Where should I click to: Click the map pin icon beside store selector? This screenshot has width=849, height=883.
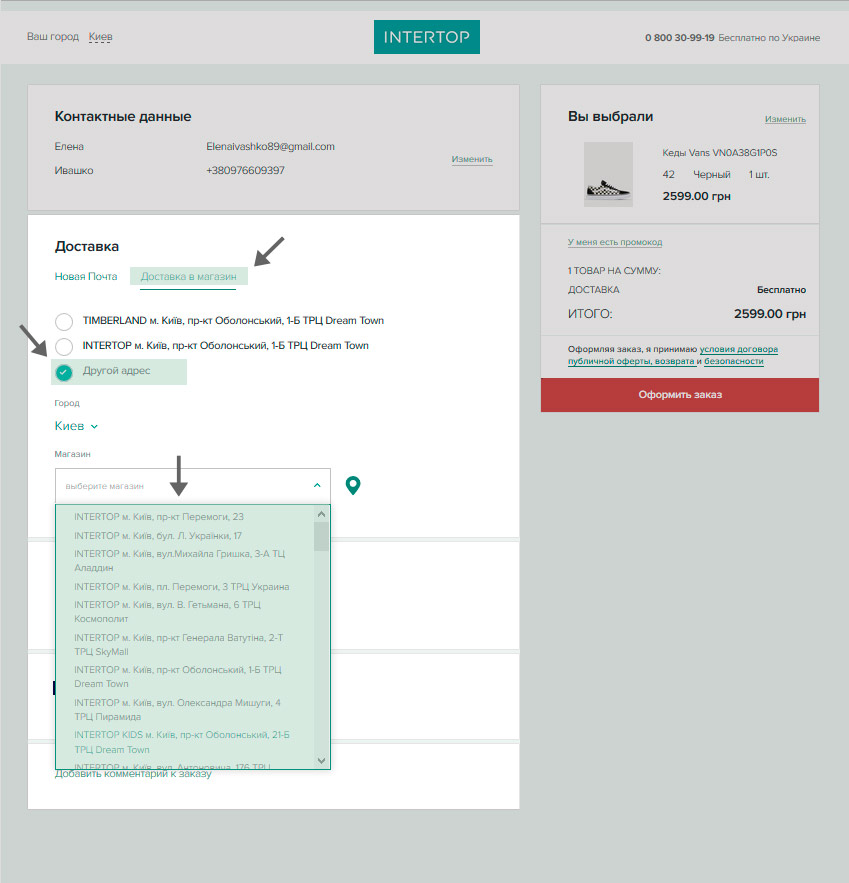click(352, 485)
